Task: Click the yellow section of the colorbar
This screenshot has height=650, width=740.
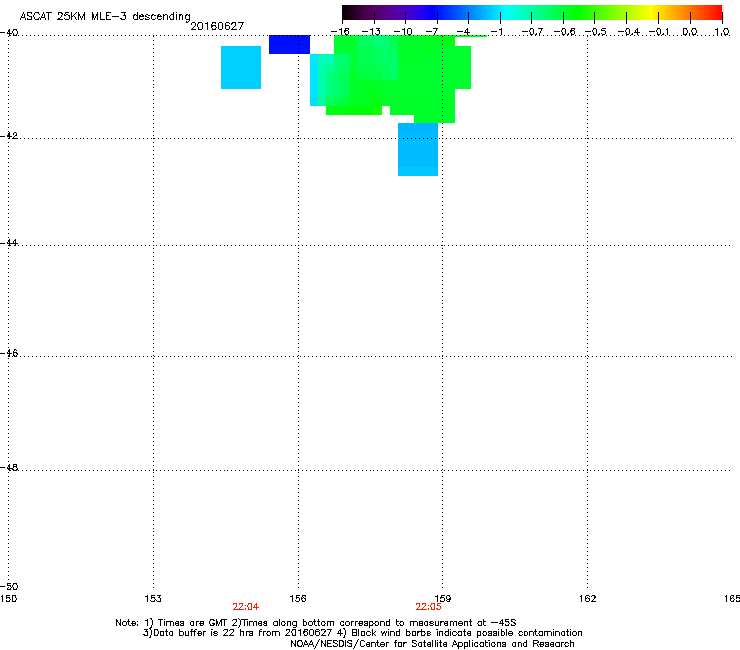Action: (x=652, y=12)
